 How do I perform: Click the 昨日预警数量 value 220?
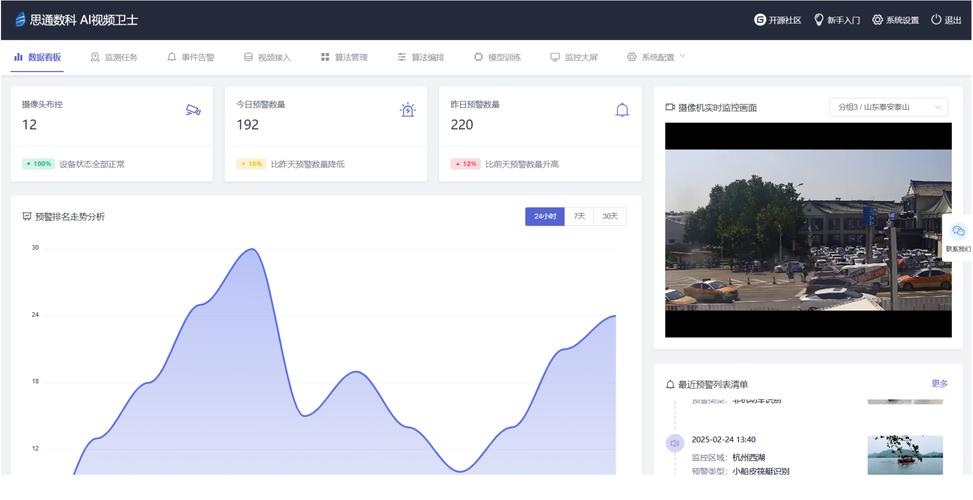pos(462,125)
